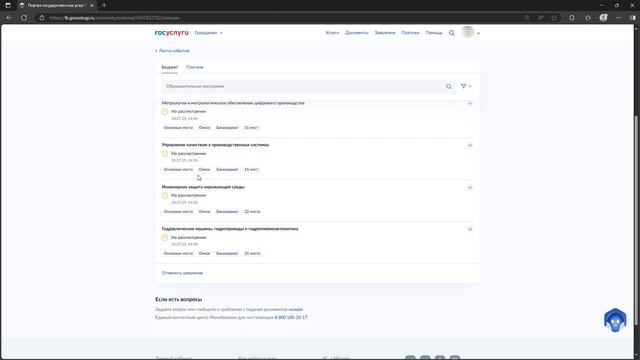The width and height of the screenshot is (640, 360).
Task: Click Бакалавриат tag under Гидравлические машины
Action: click(227, 253)
